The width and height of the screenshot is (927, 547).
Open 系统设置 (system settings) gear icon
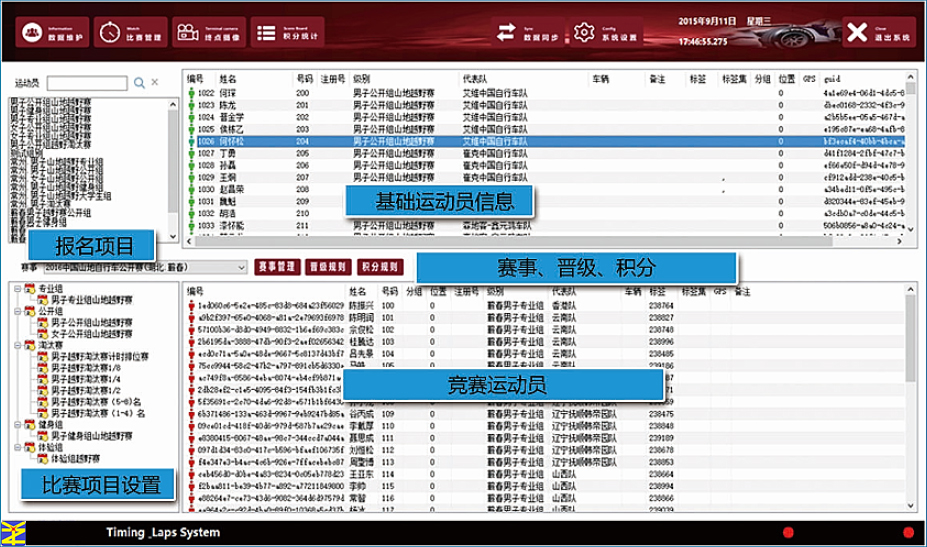coord(586,32)
